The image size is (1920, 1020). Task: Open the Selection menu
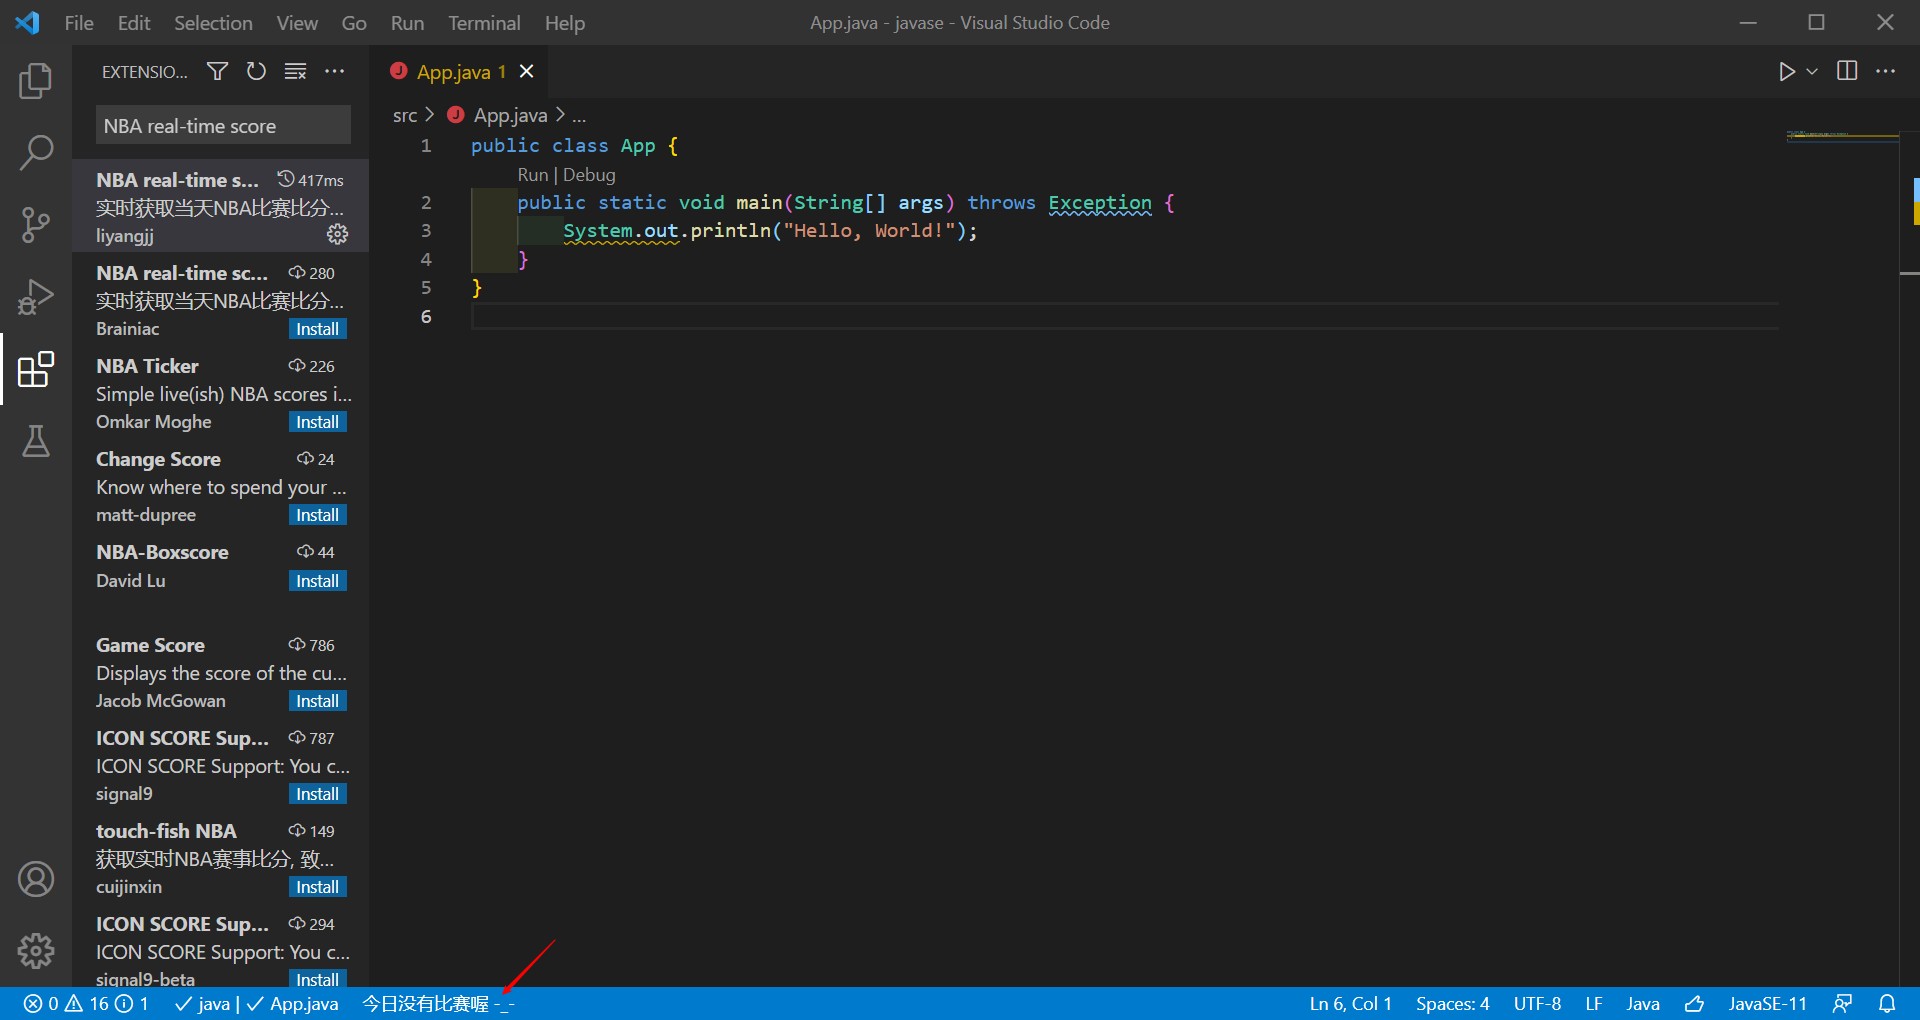coord(213,22)
